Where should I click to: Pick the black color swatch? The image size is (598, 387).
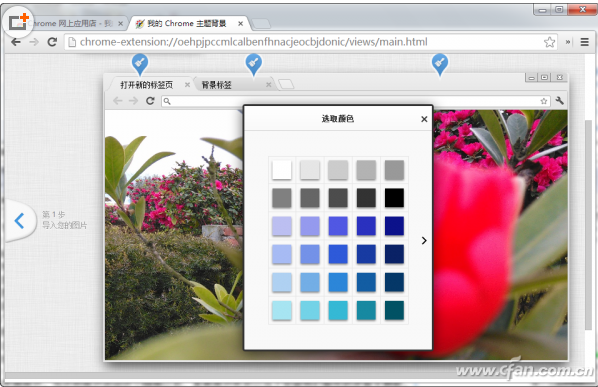pos(394,198)
